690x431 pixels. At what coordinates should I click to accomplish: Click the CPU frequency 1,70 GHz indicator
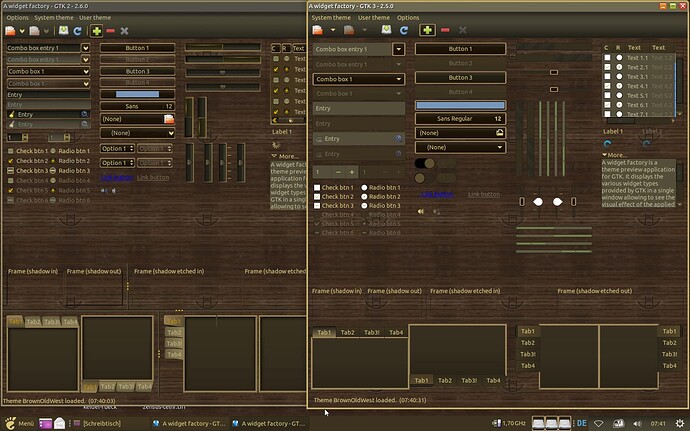tap(509, 423)
